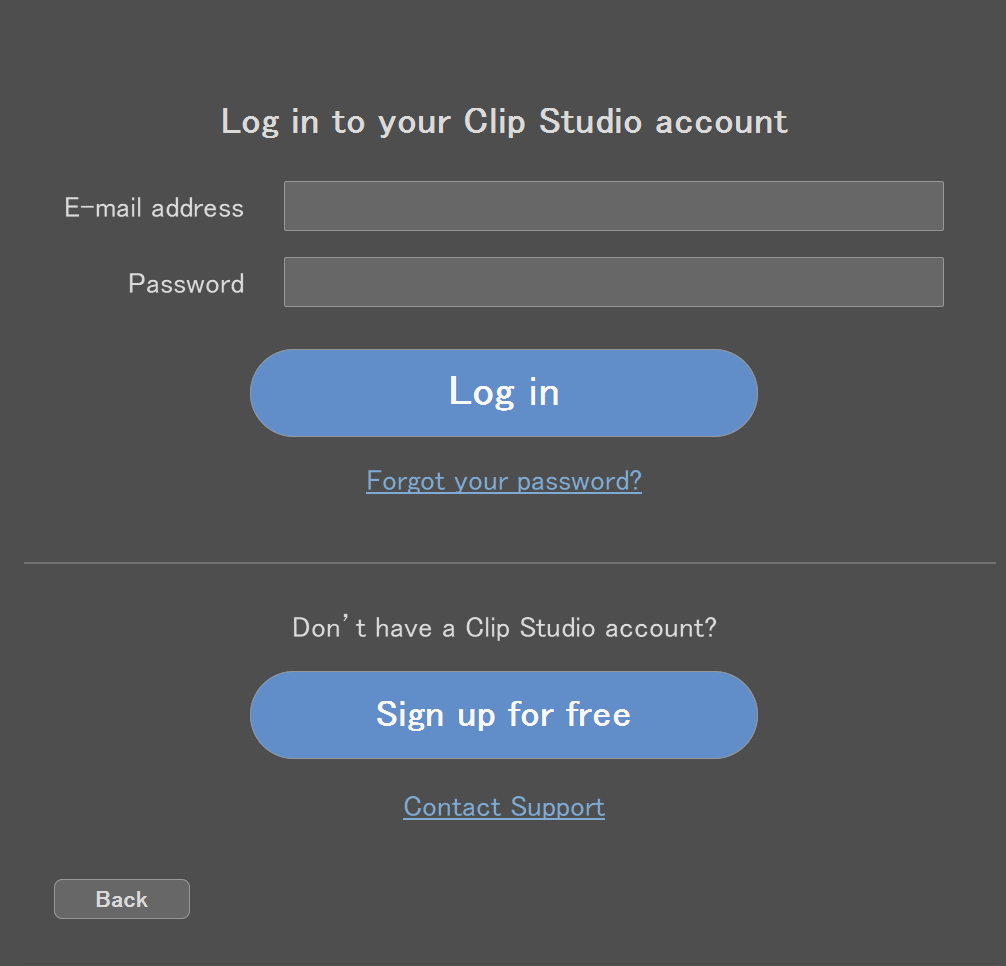Viewport: 1006px width, 966px height.
Task: Open the Contact Support link
Action: 504,807
